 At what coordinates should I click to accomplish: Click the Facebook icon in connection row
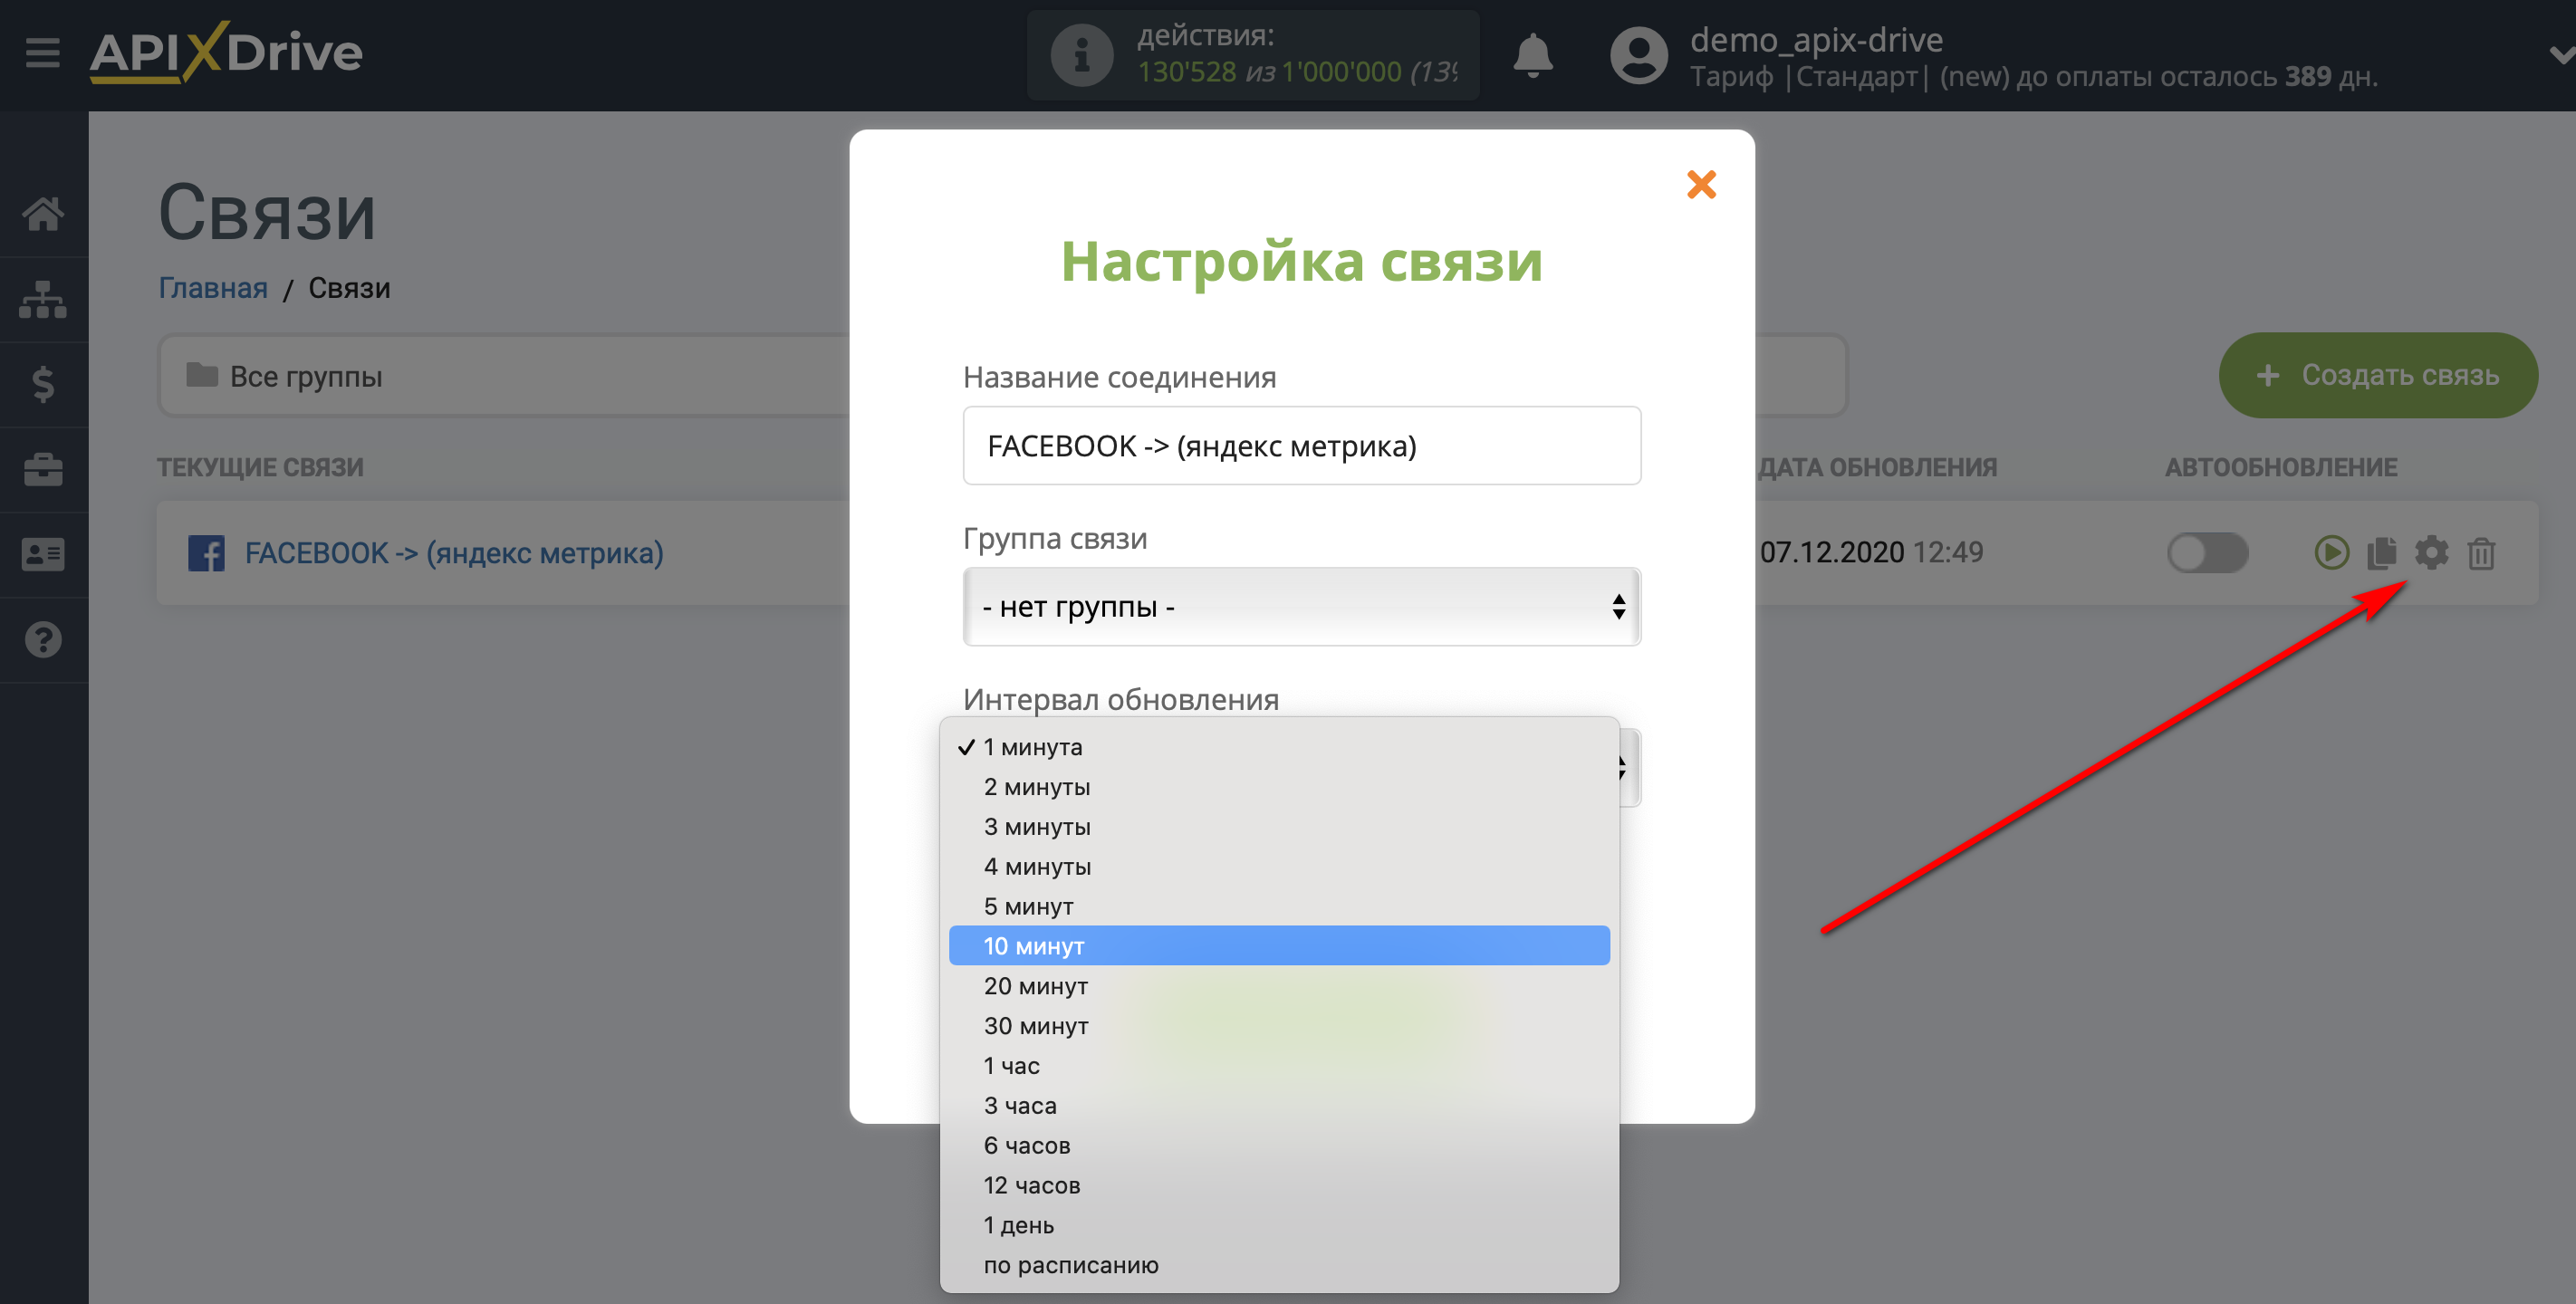(x=206, y=553)
